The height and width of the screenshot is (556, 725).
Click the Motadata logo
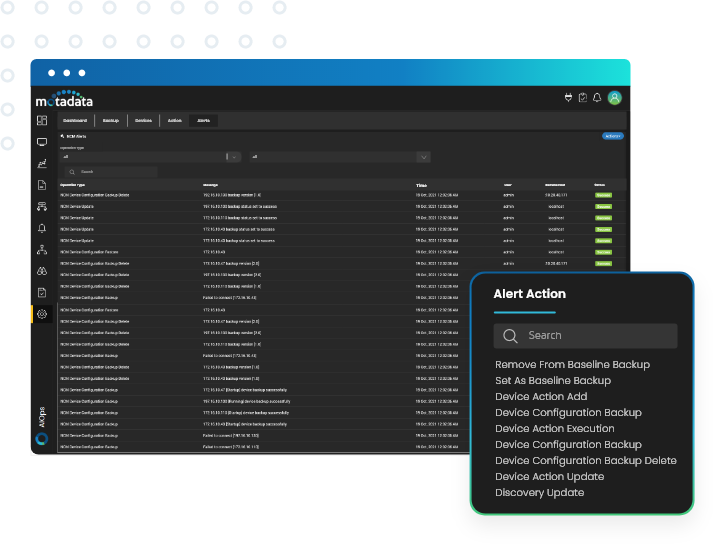tap(64, 99)
